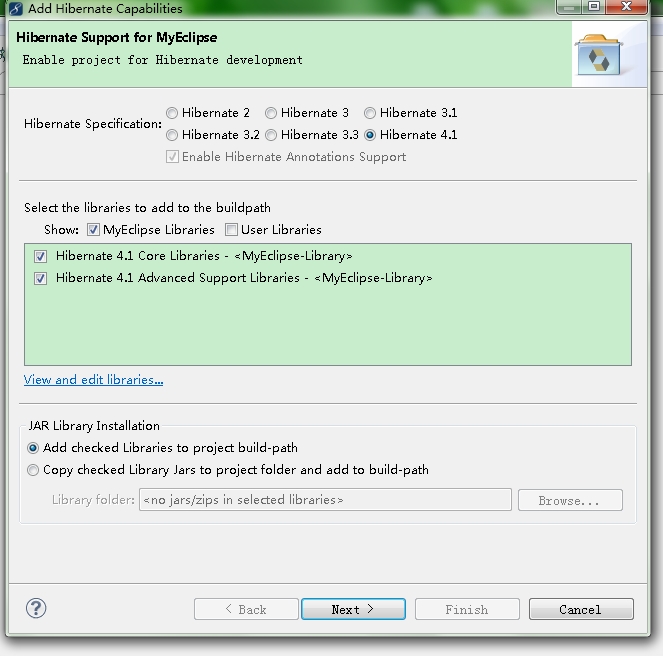The width and height of the screenshot is (663, 656).
Task: Pick the Hibernate 3.2 option
Action: [172, 135]
